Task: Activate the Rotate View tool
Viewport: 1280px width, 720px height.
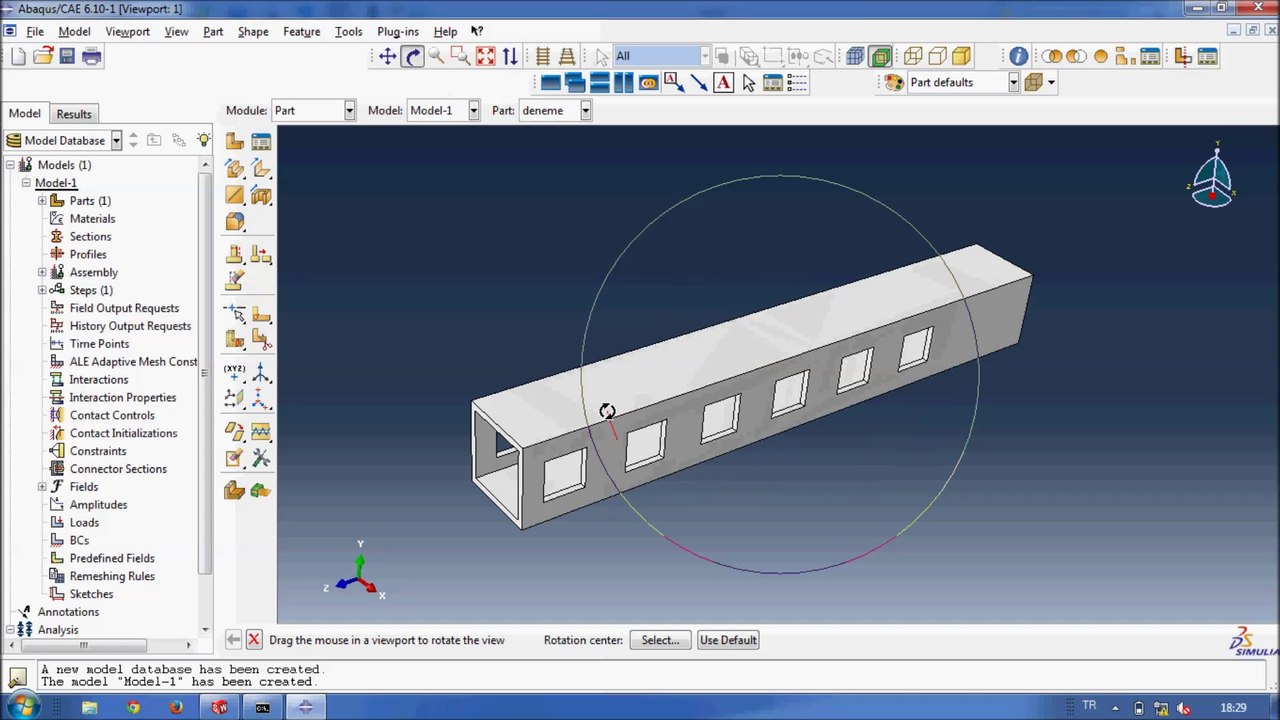Action: tap(413, 56)
